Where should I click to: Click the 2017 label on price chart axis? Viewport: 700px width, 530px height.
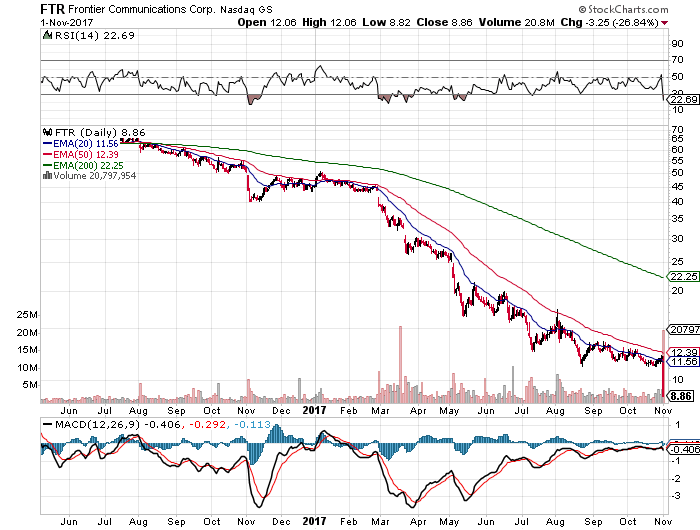314,410
